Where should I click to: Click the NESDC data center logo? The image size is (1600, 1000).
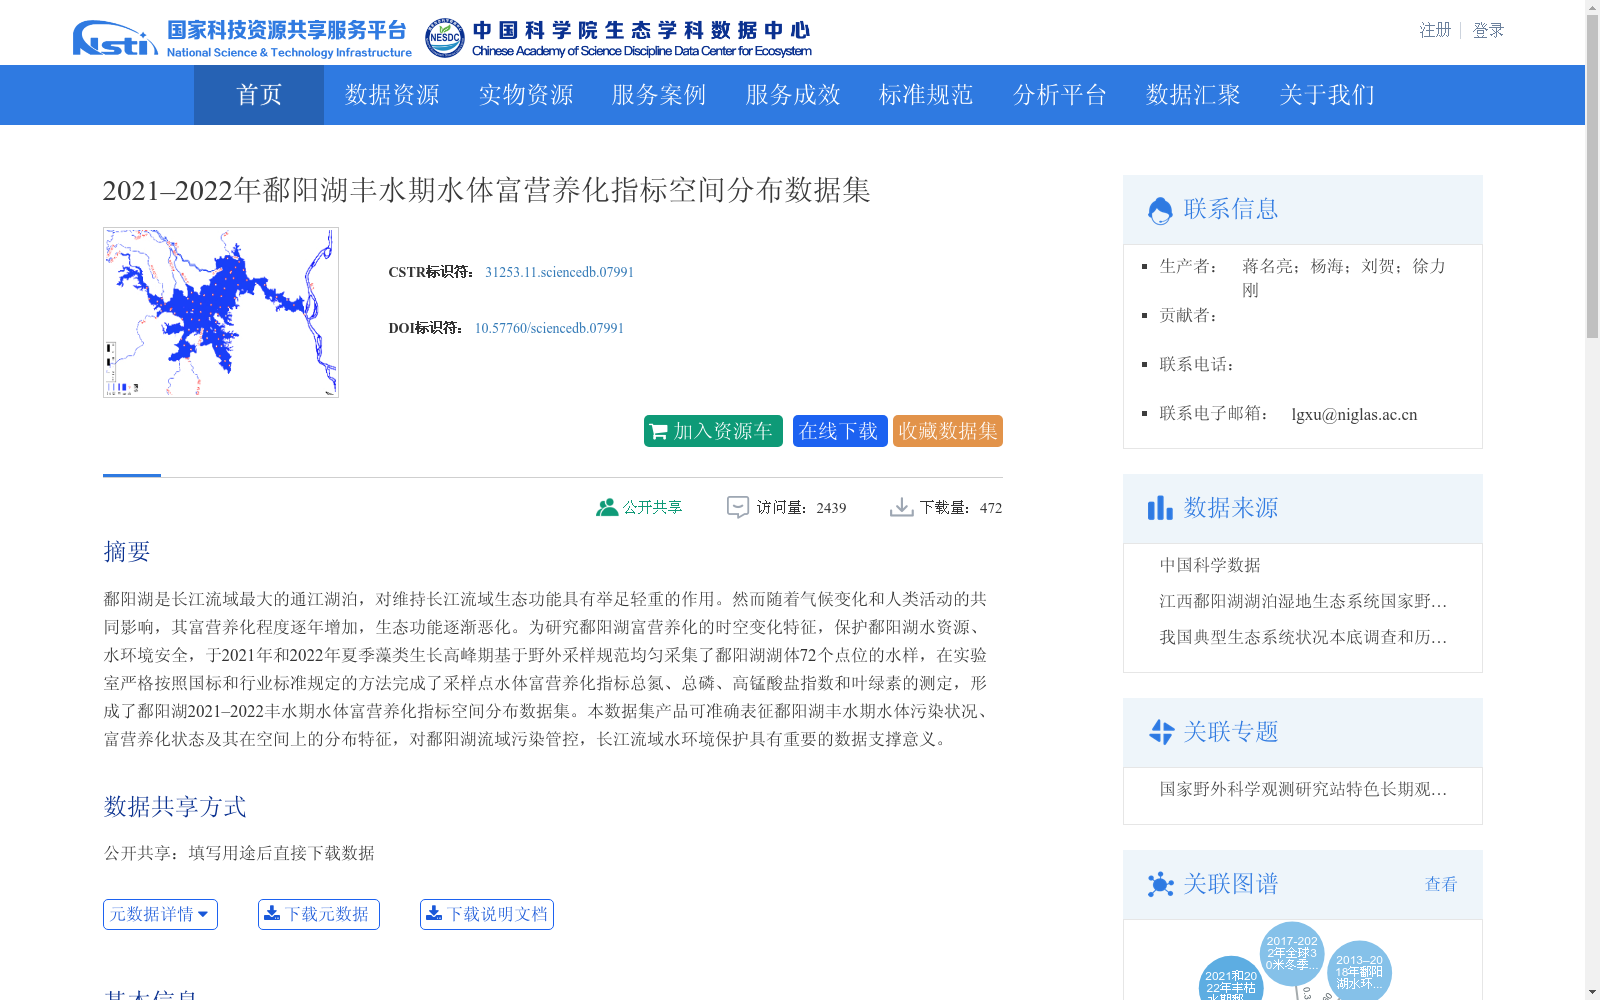pos(618,39)
